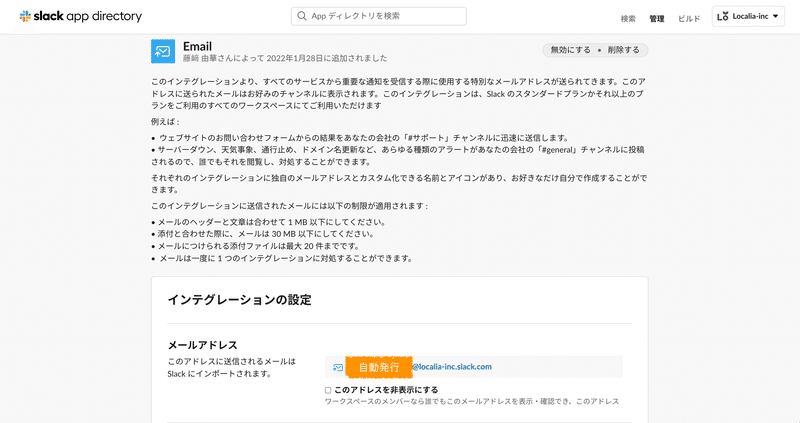Viewport: 800px width, 423px height.
Task: Click the Slack にインポートされます description
Action: (x=219, y=374)
